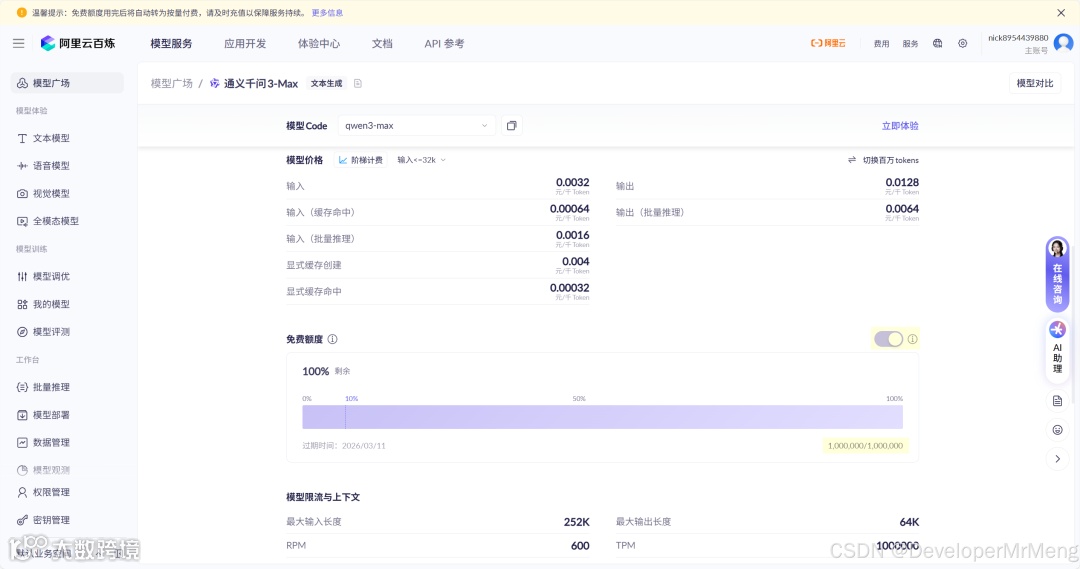Expand the right-side arrow panel

pyautogui.click(x=1057, y=459)
